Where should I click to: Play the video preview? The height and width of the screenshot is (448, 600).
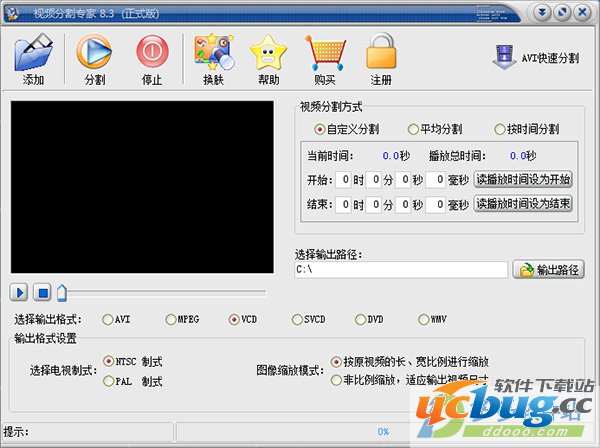click(19, 293)
